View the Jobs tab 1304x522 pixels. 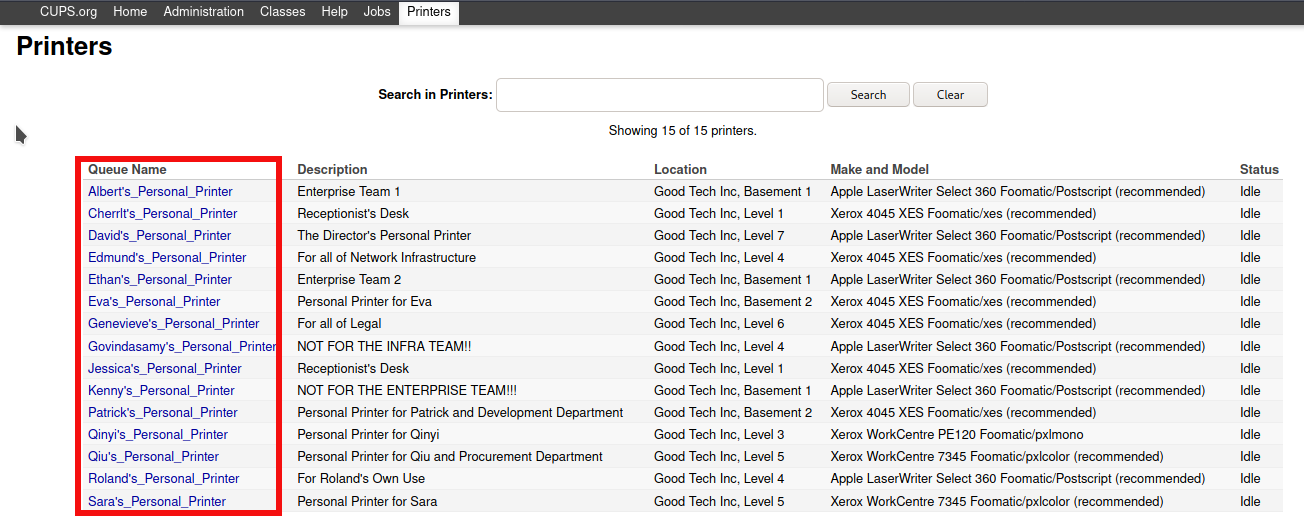[377, 12]
